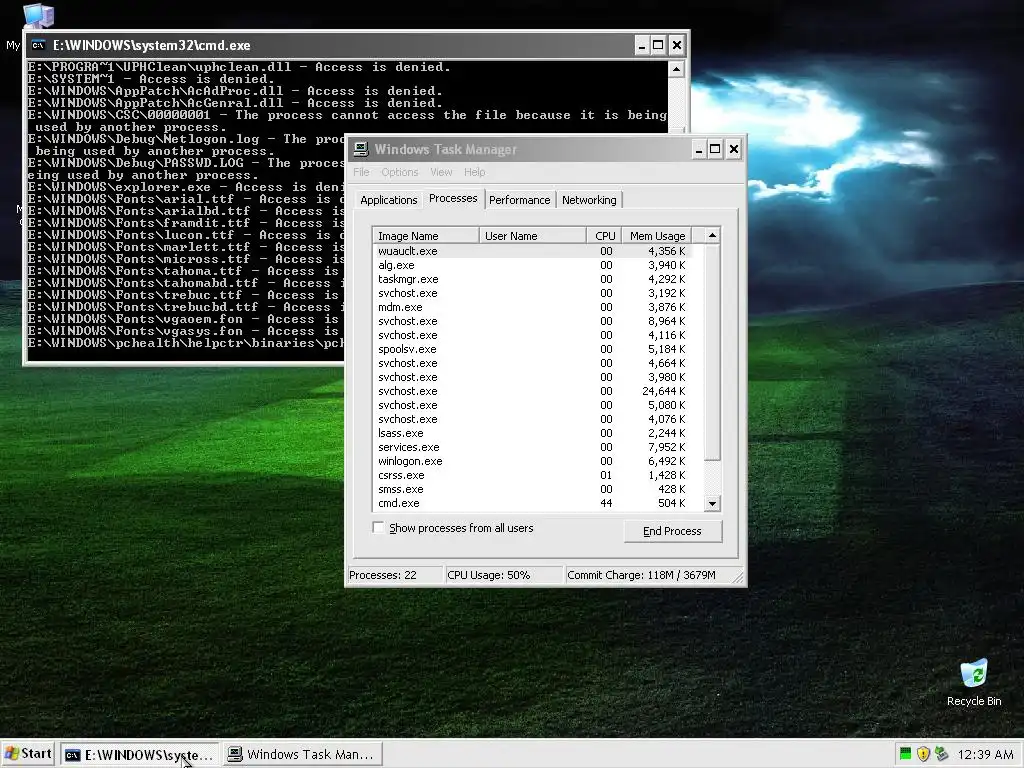Select the spoolsv.exe process
Viewport: 1024px width, 768px height.
click(532, 349)
